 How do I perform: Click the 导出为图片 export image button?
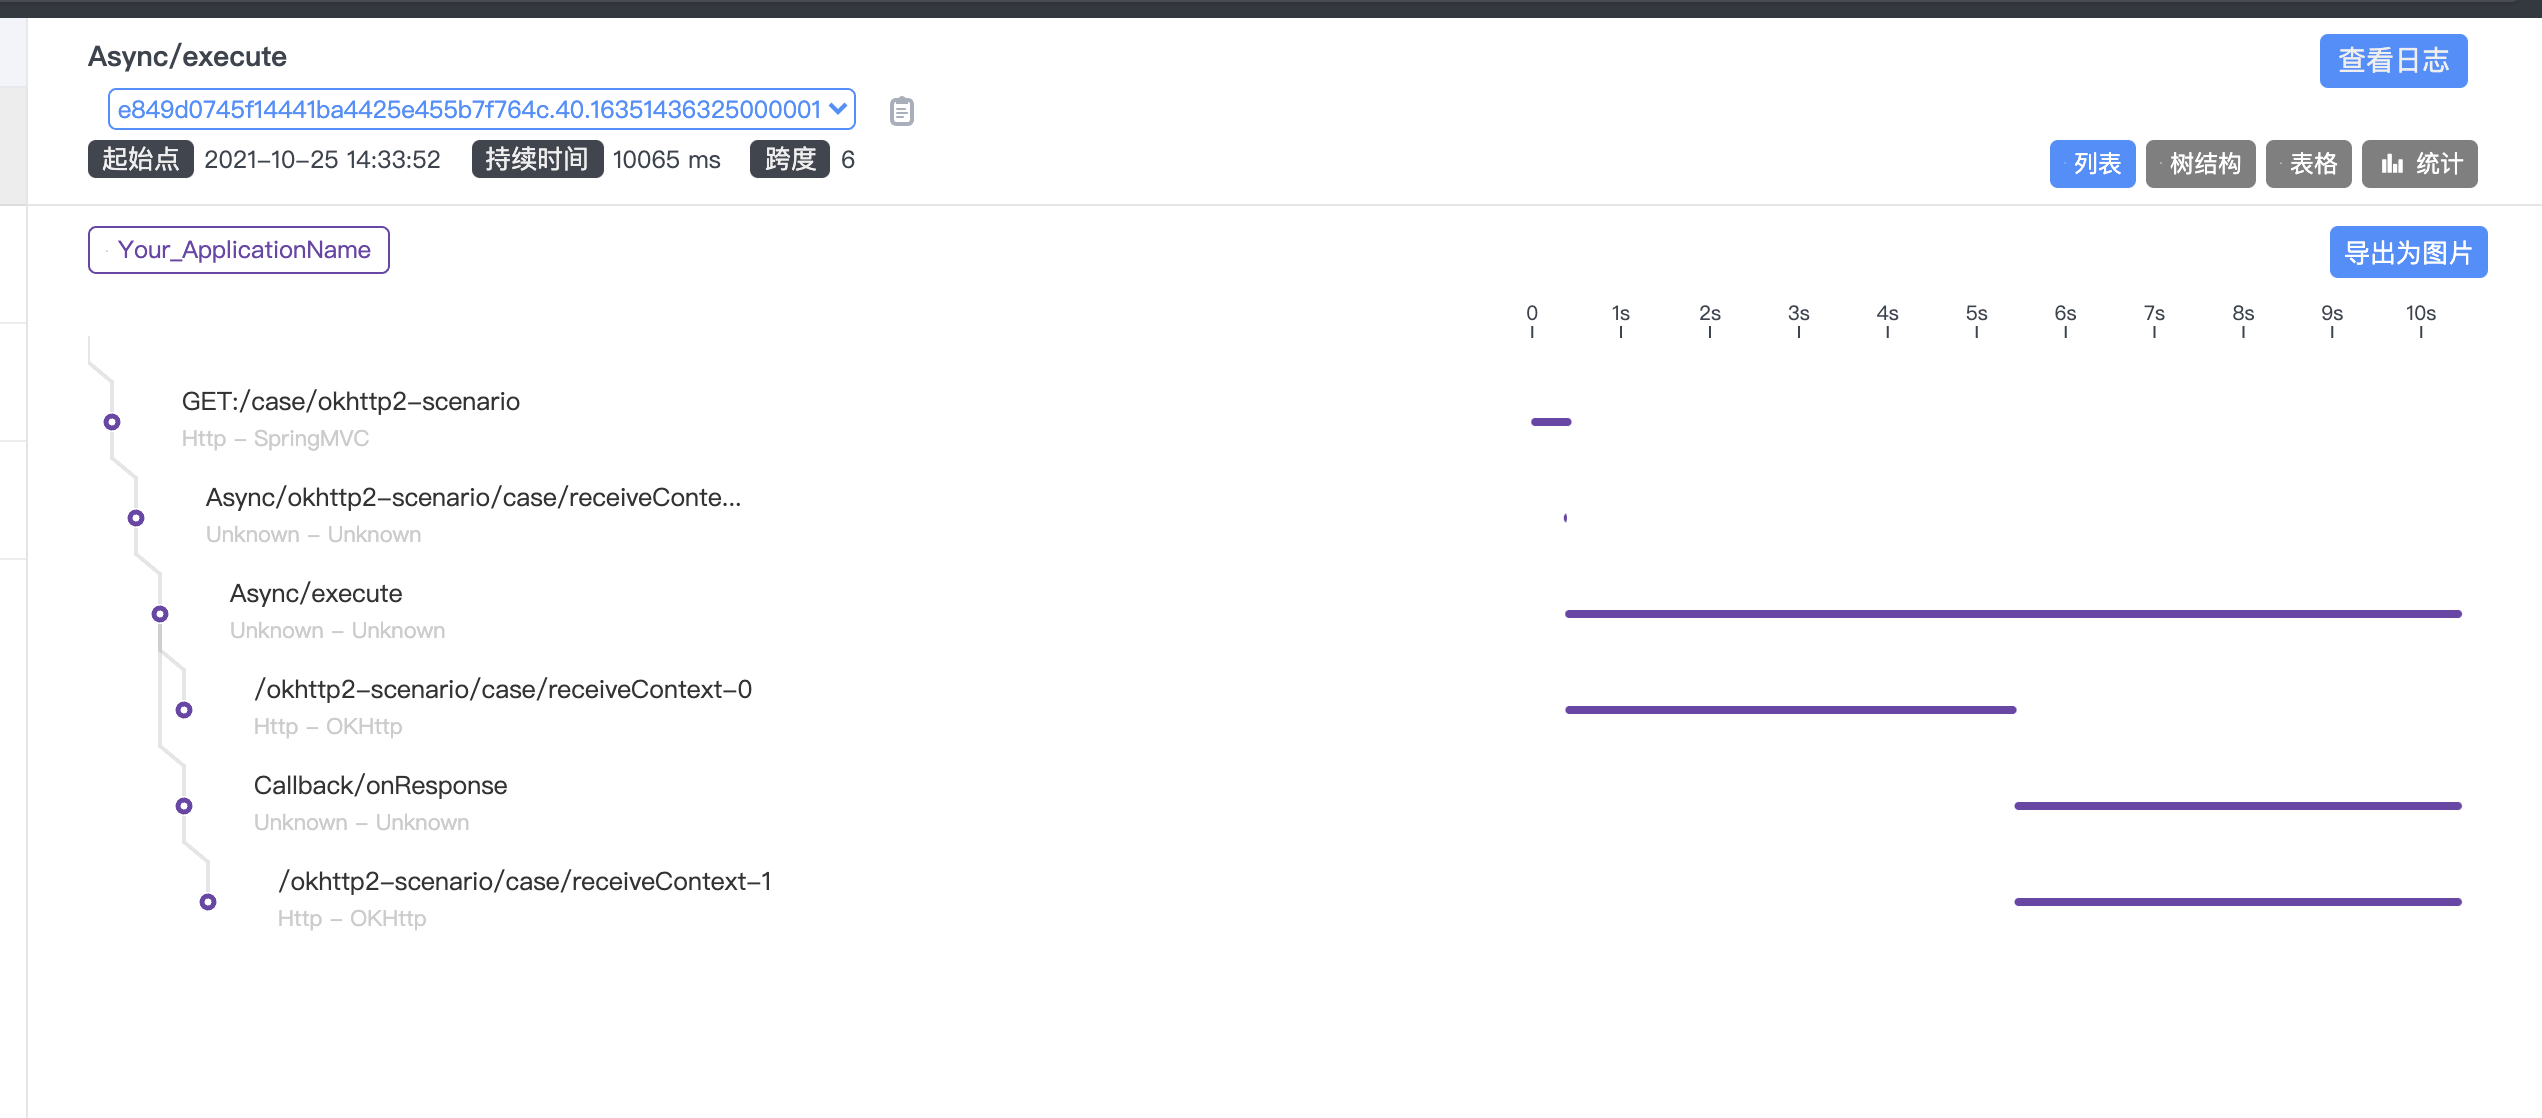(x=2408, y=252)
